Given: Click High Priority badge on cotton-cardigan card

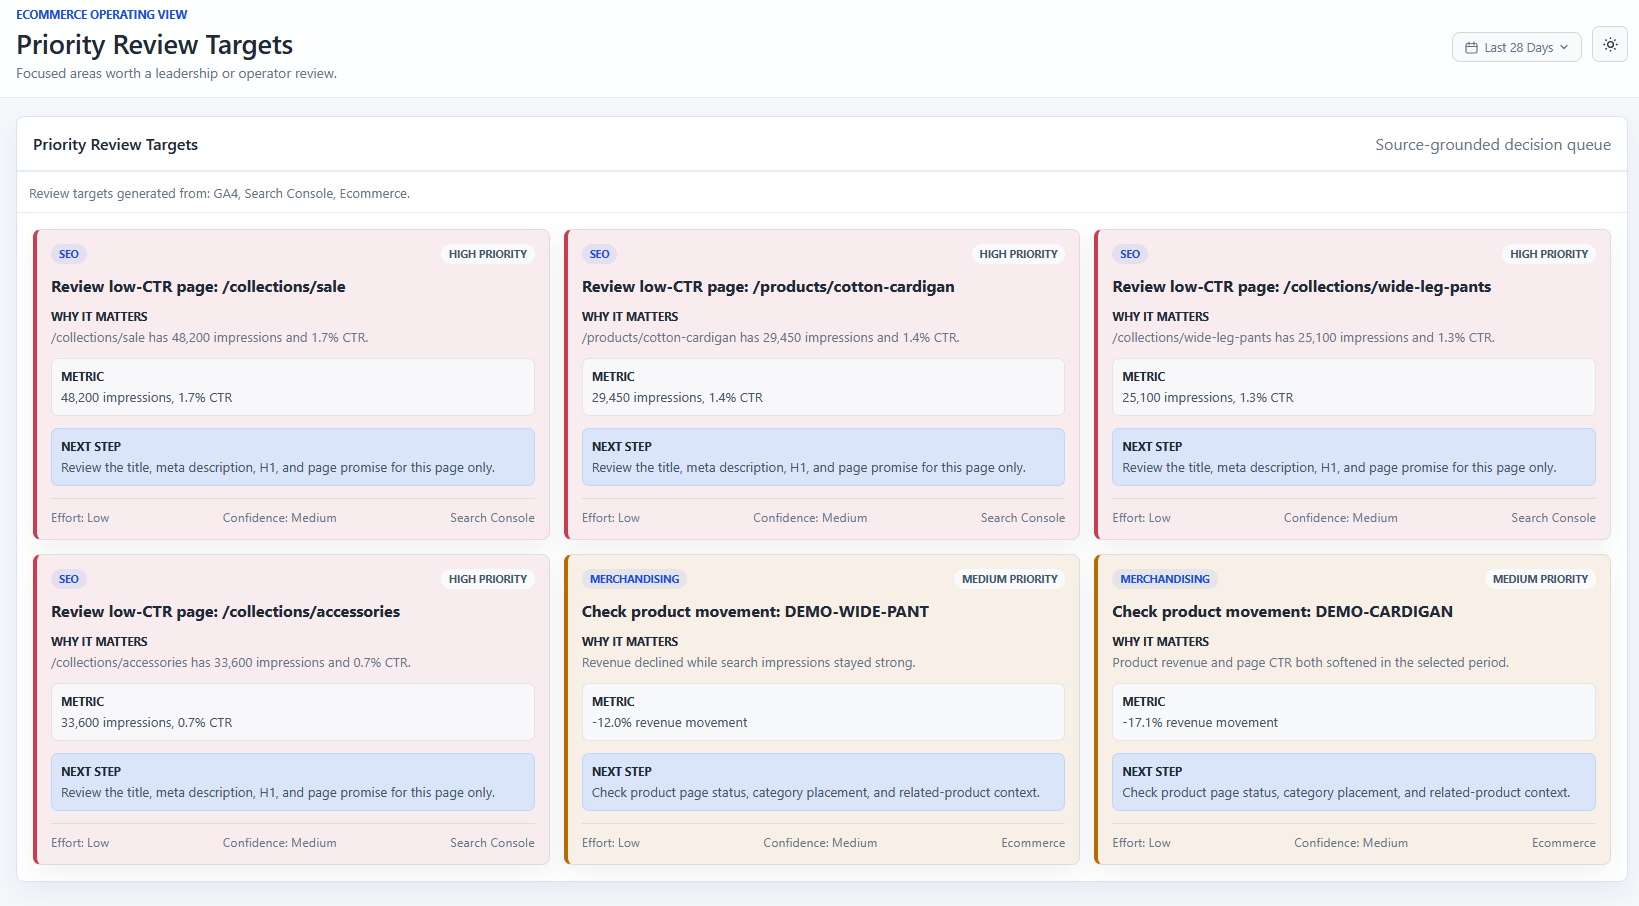Looking at the screenshot, I should (1018, 254).
